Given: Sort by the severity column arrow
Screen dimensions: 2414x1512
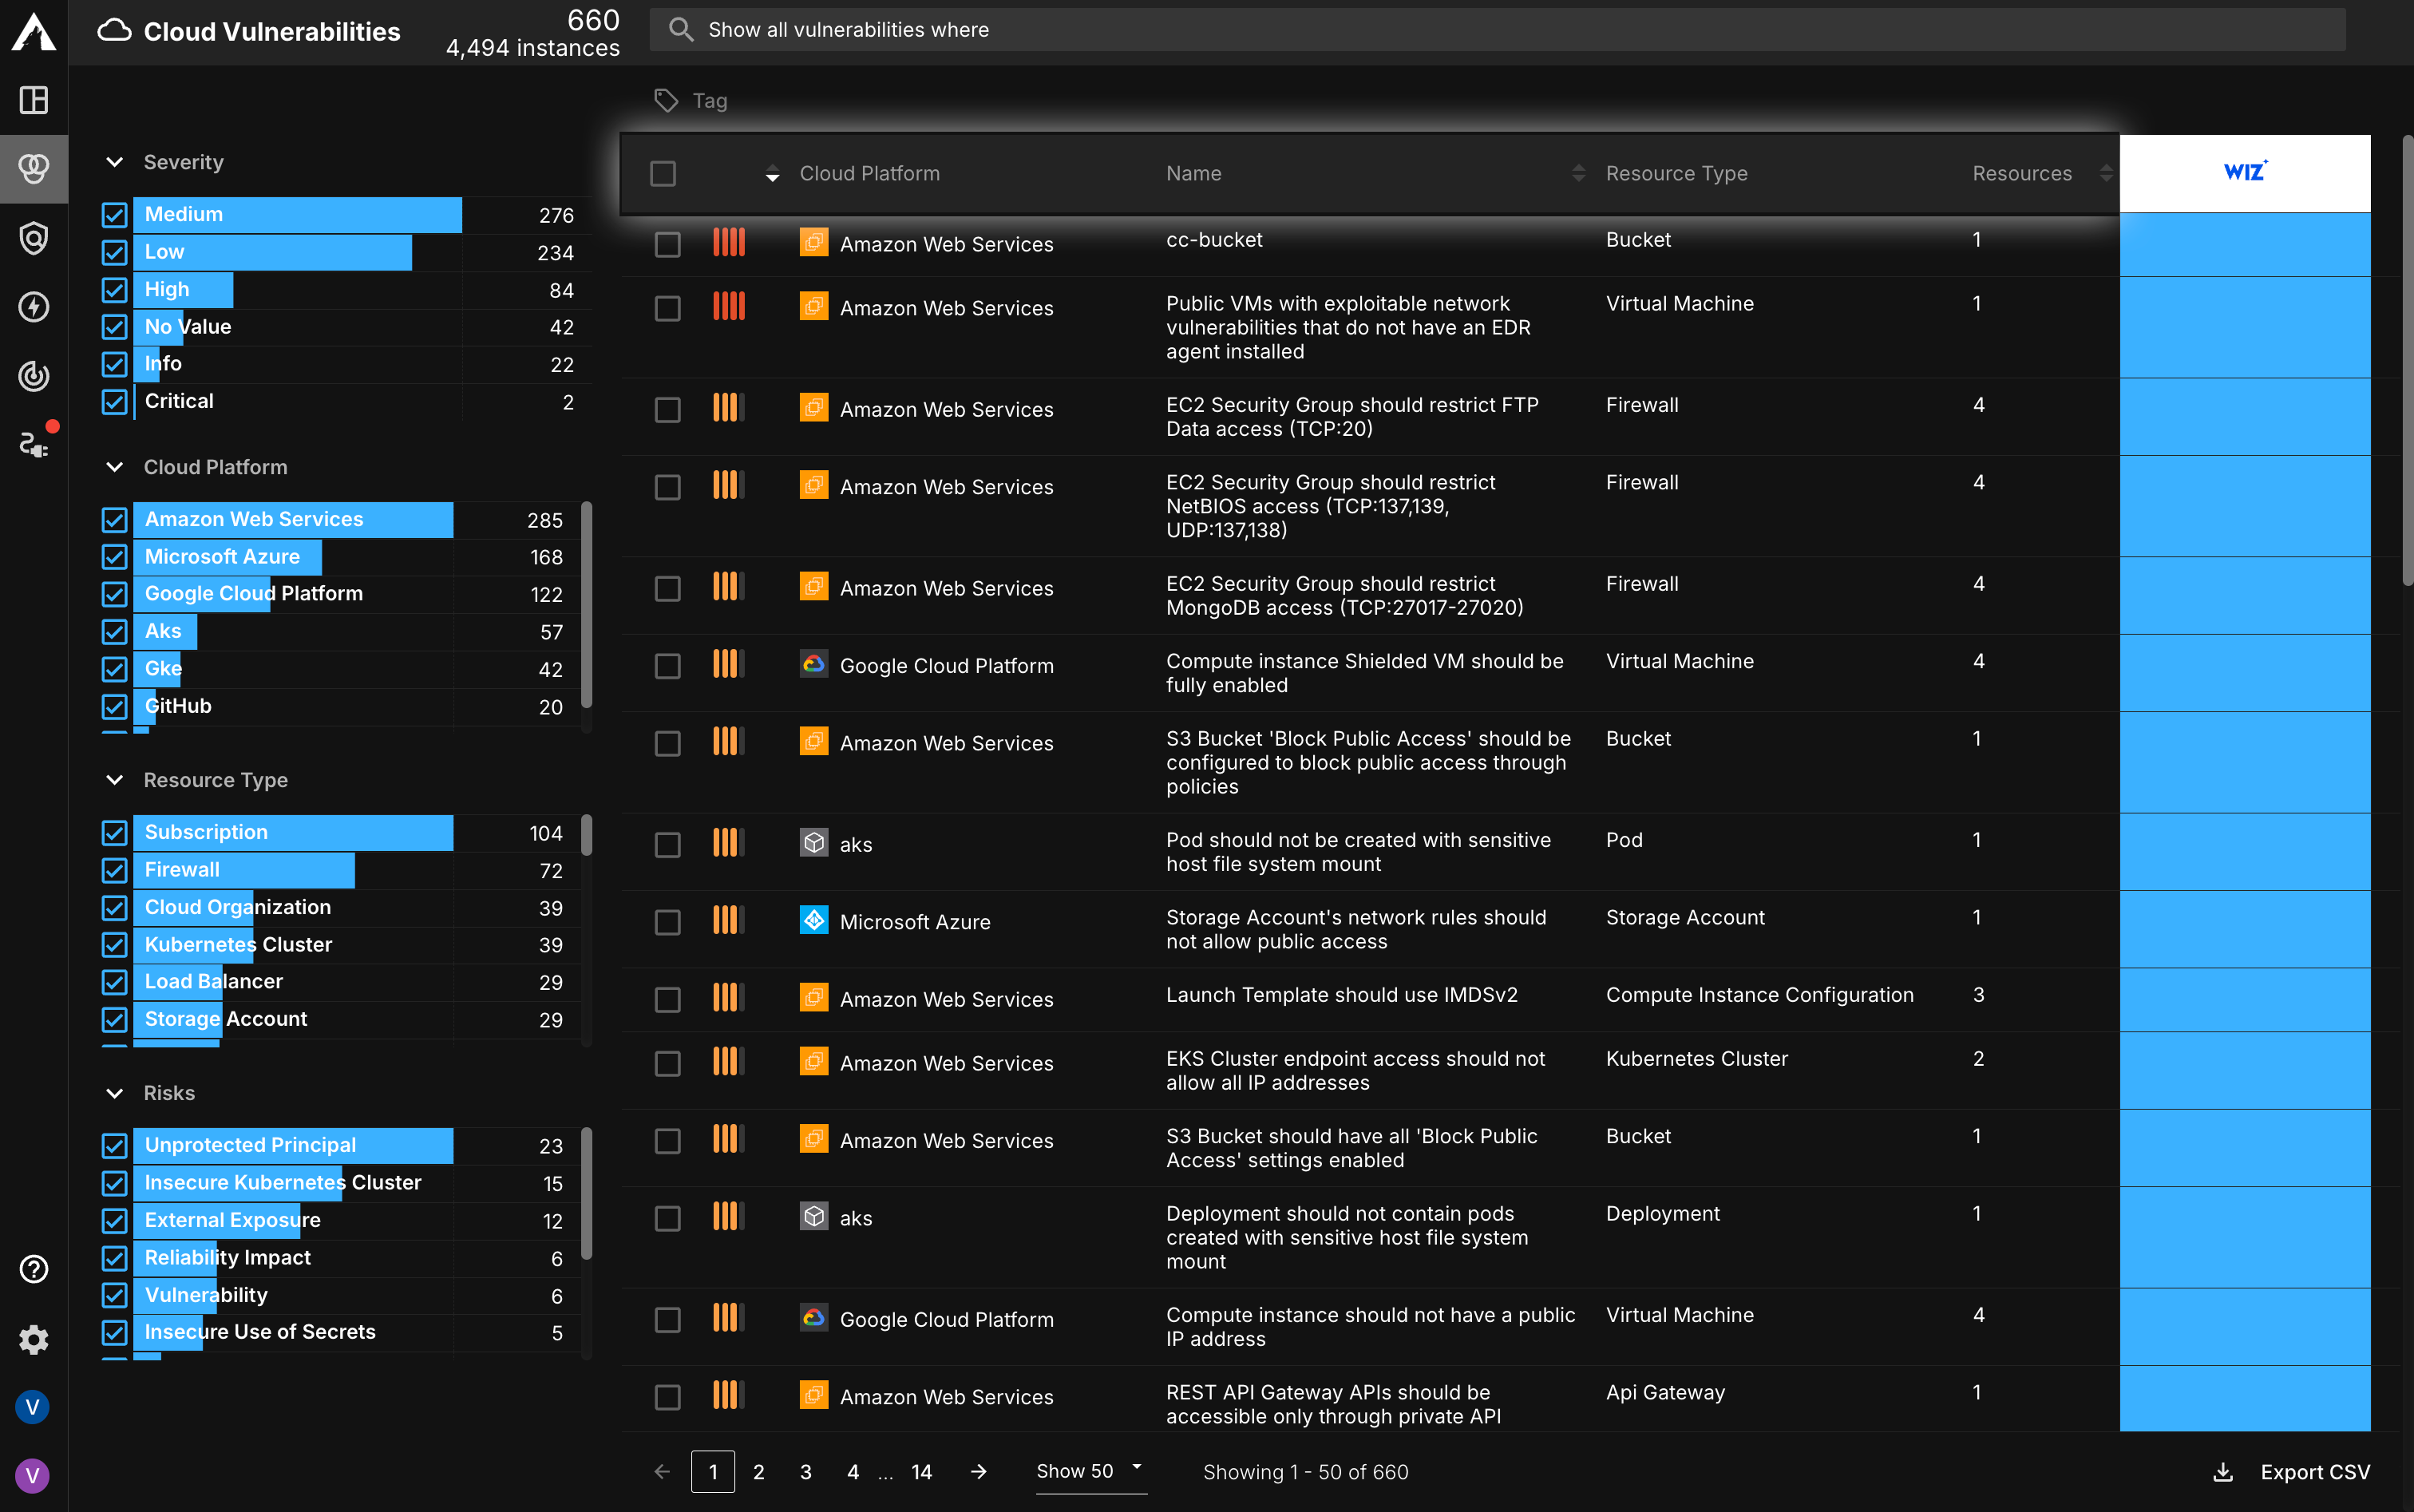Looking at the screenshot, I should (772, 174).
